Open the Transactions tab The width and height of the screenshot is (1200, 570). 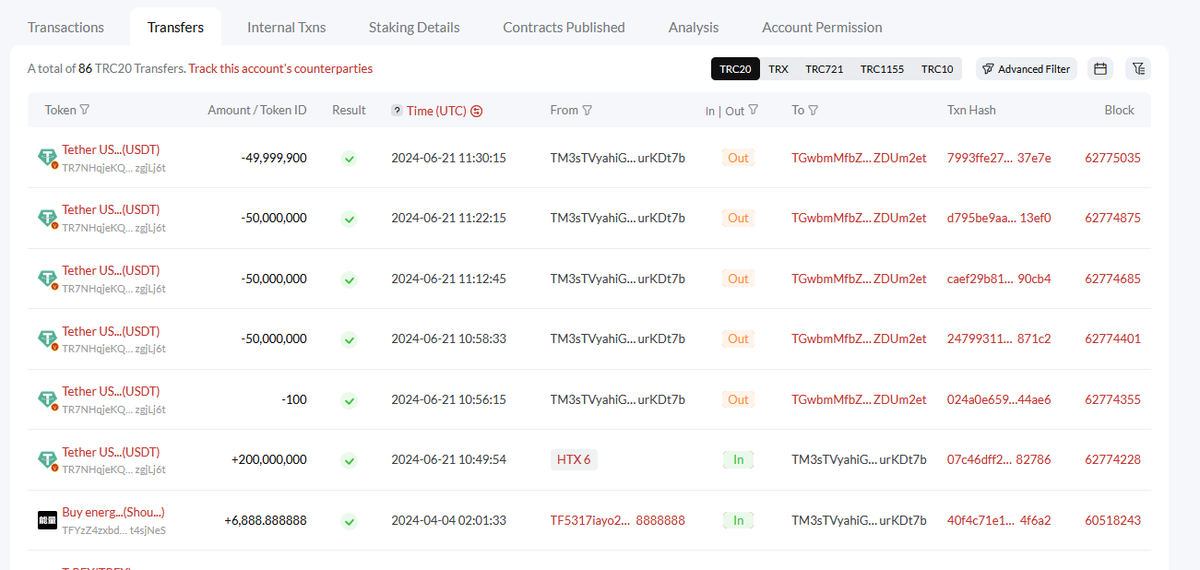tap(66, 27)
